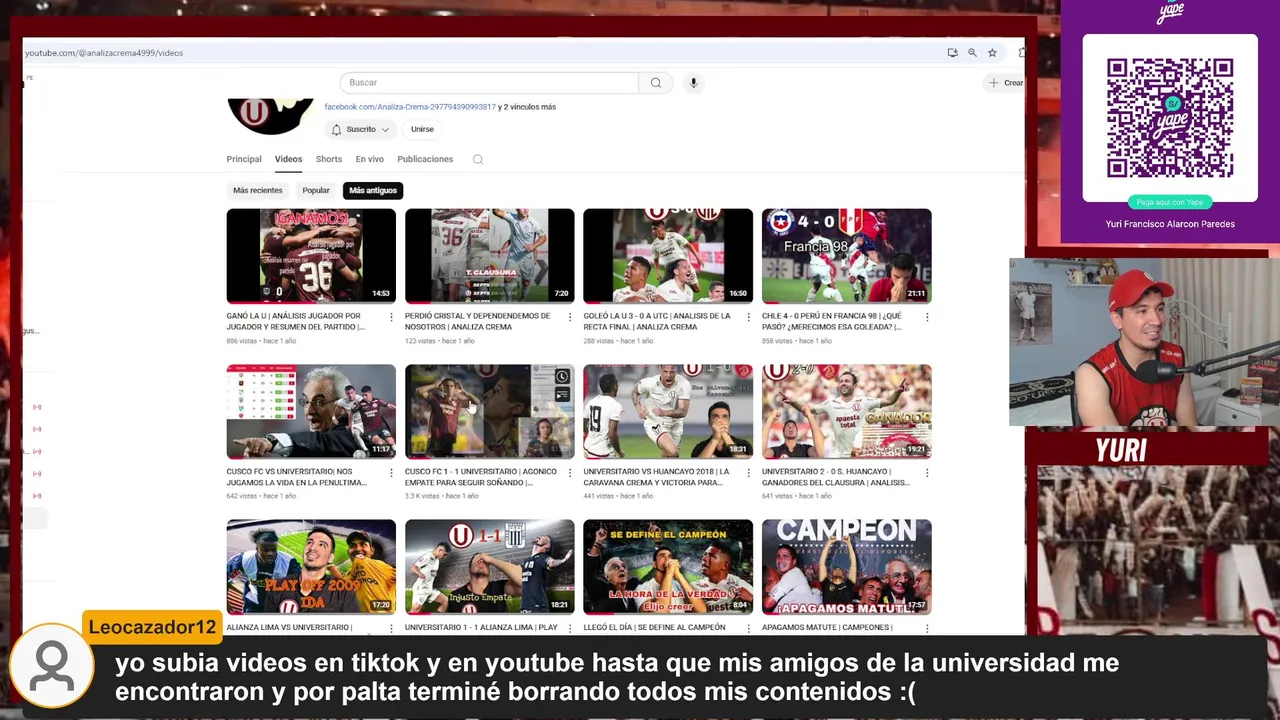Open three-dot menu for 'CUSCO FC VS UNIVERSITARIO' video
The width and height of the screenshot is (1280, 720).
tap(391, 472)
